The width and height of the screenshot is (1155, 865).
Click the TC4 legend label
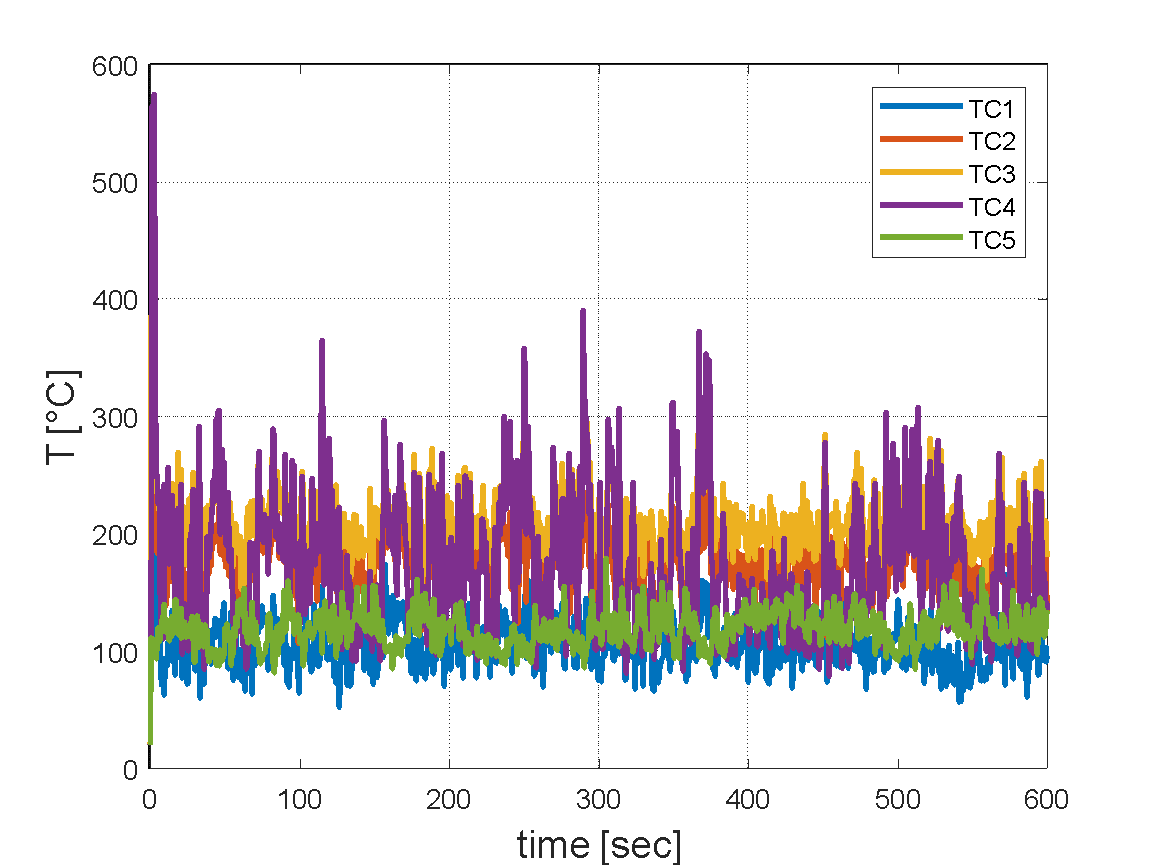991,207
